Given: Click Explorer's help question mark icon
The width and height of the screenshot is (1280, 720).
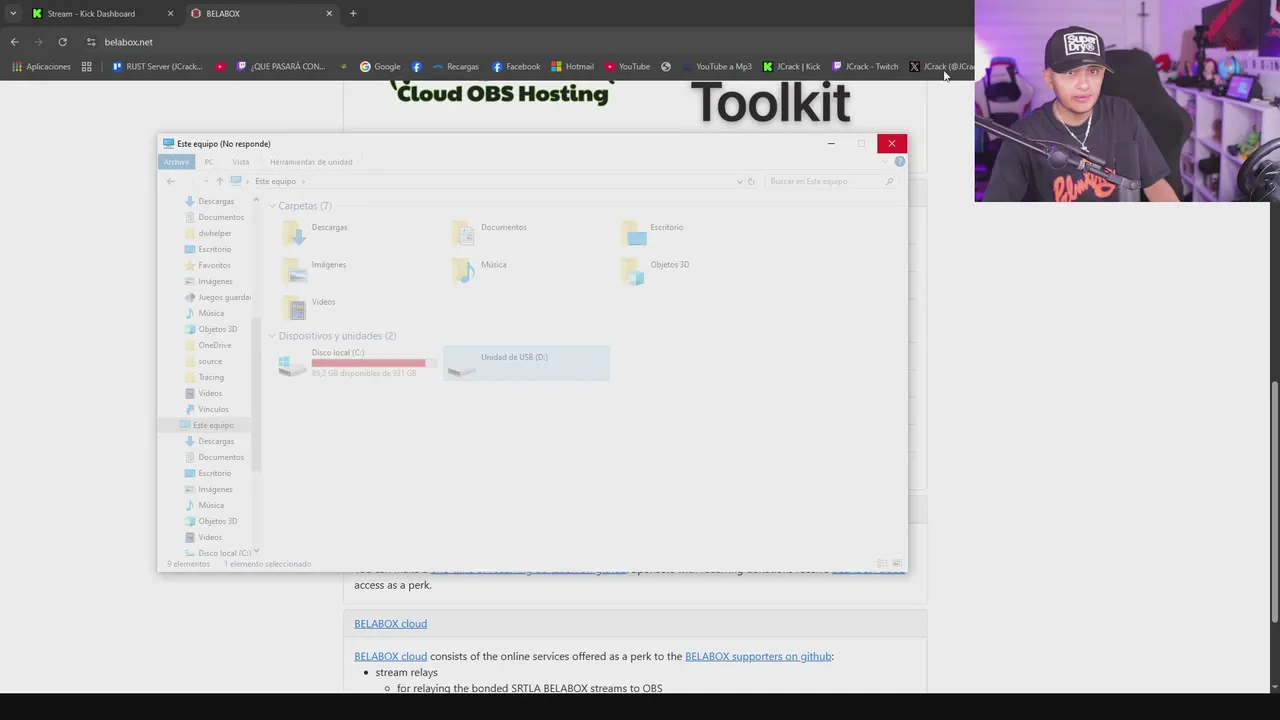Looking at the screenshot, I should click(899, 162).
